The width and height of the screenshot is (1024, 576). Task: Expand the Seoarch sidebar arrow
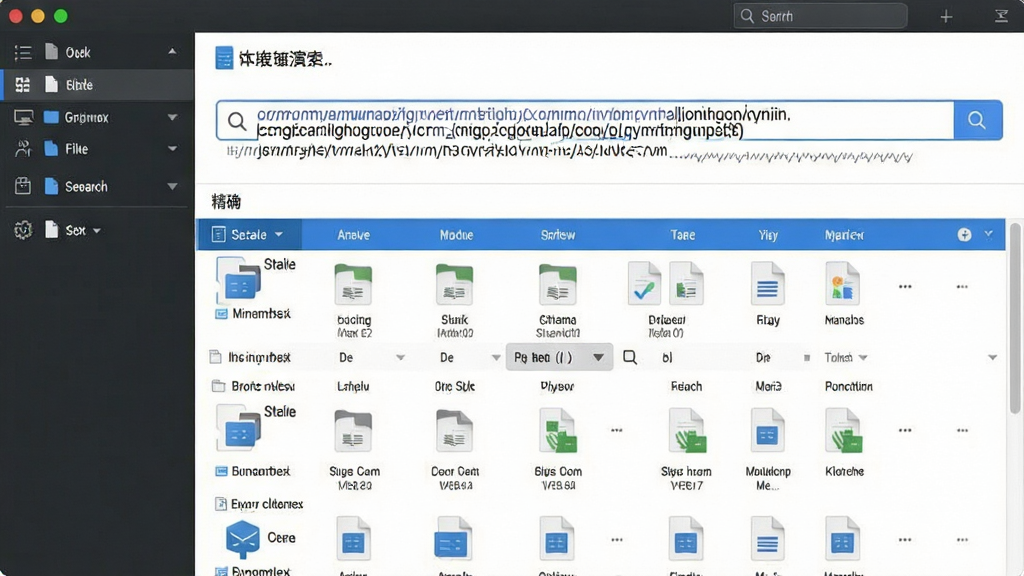point(172,186)
